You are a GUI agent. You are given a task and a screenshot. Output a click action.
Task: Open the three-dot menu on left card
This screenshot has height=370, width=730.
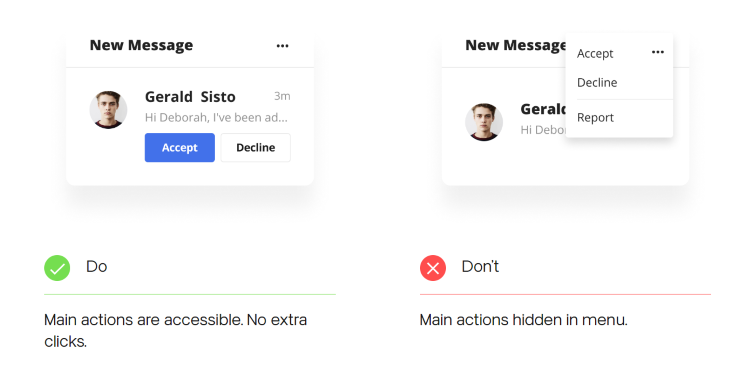[x=282, y=46]
